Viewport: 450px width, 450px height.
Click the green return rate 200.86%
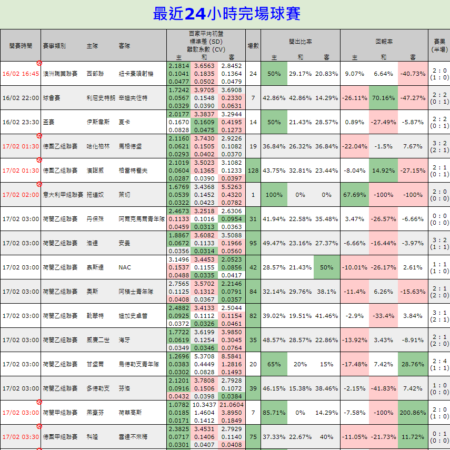(413, 413)
